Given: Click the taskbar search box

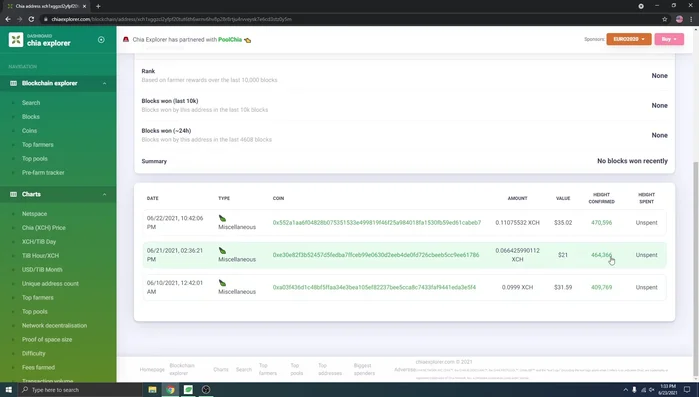Looking at the screenshot, I should [80, 390].
